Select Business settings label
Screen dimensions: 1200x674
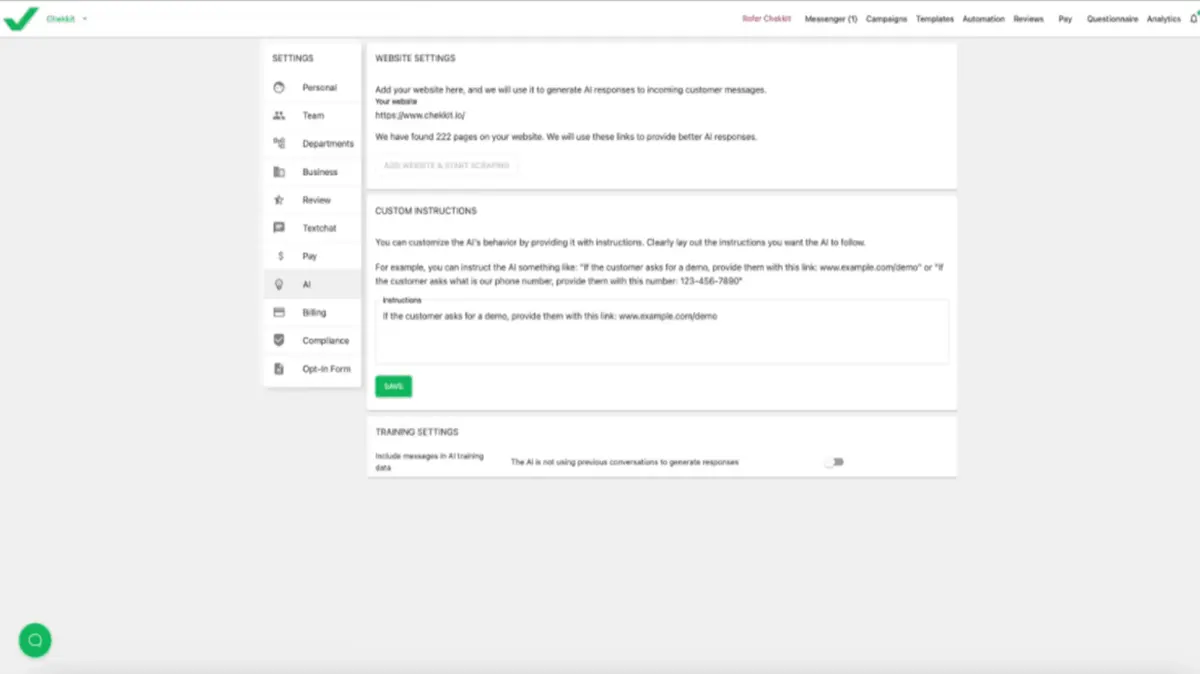[x=320, y=172]
